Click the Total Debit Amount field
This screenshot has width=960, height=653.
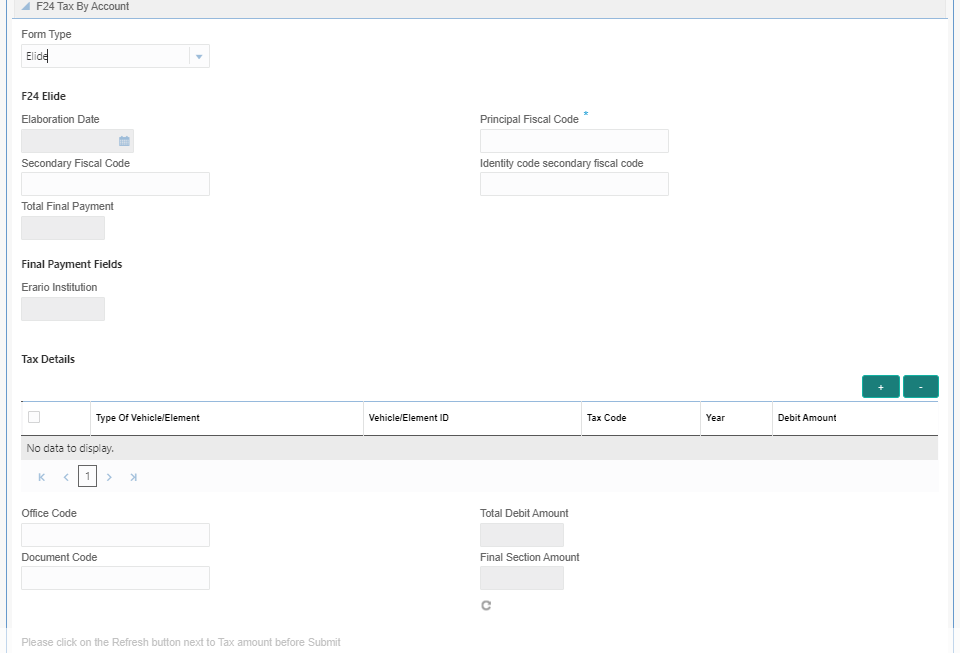pos(522,535)
